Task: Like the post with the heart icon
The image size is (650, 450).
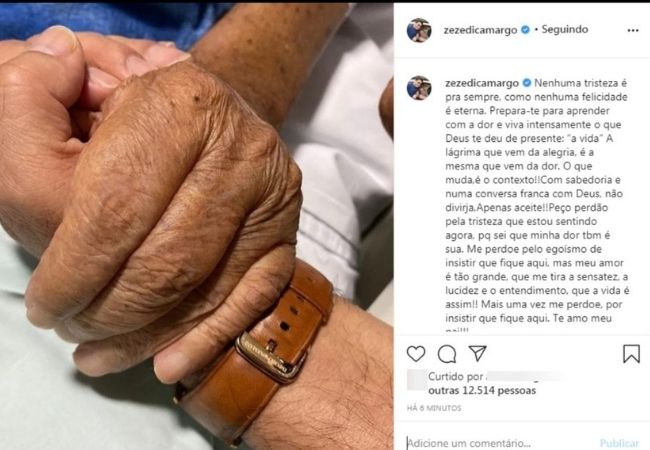Action: (x=416, y=354)
